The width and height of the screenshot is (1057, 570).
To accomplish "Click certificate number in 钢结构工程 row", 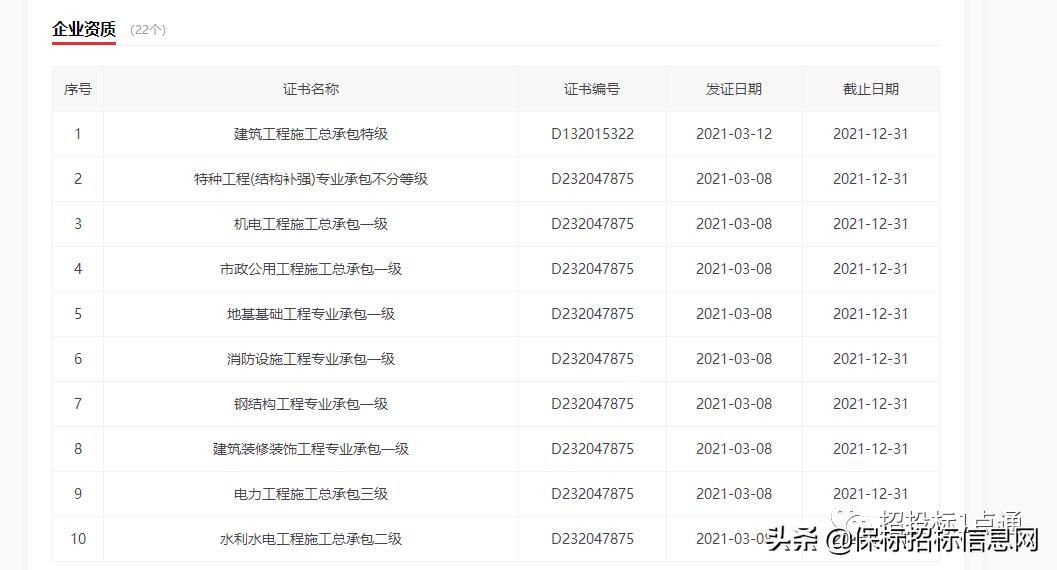I will (x=593, y=404).
